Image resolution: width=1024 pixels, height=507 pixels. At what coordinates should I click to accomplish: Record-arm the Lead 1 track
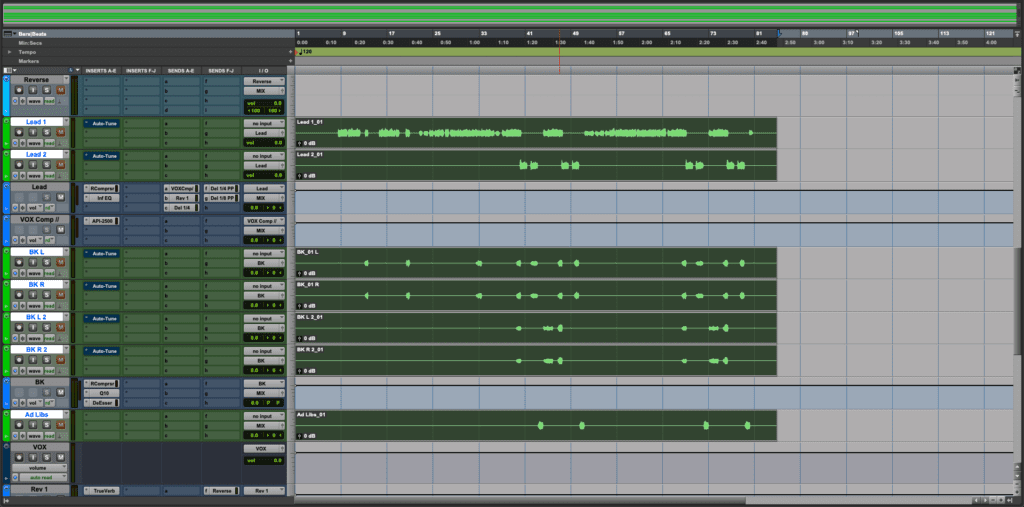click(19, 132)
